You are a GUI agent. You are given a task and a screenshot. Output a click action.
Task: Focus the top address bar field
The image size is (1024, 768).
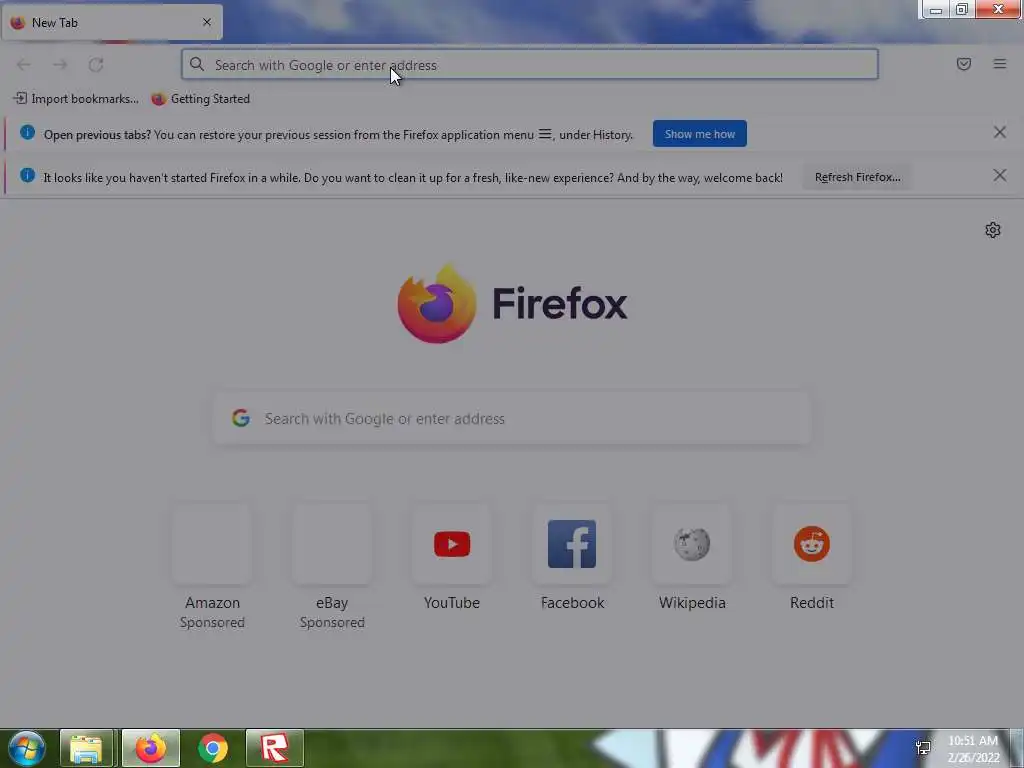pos(530,65)
